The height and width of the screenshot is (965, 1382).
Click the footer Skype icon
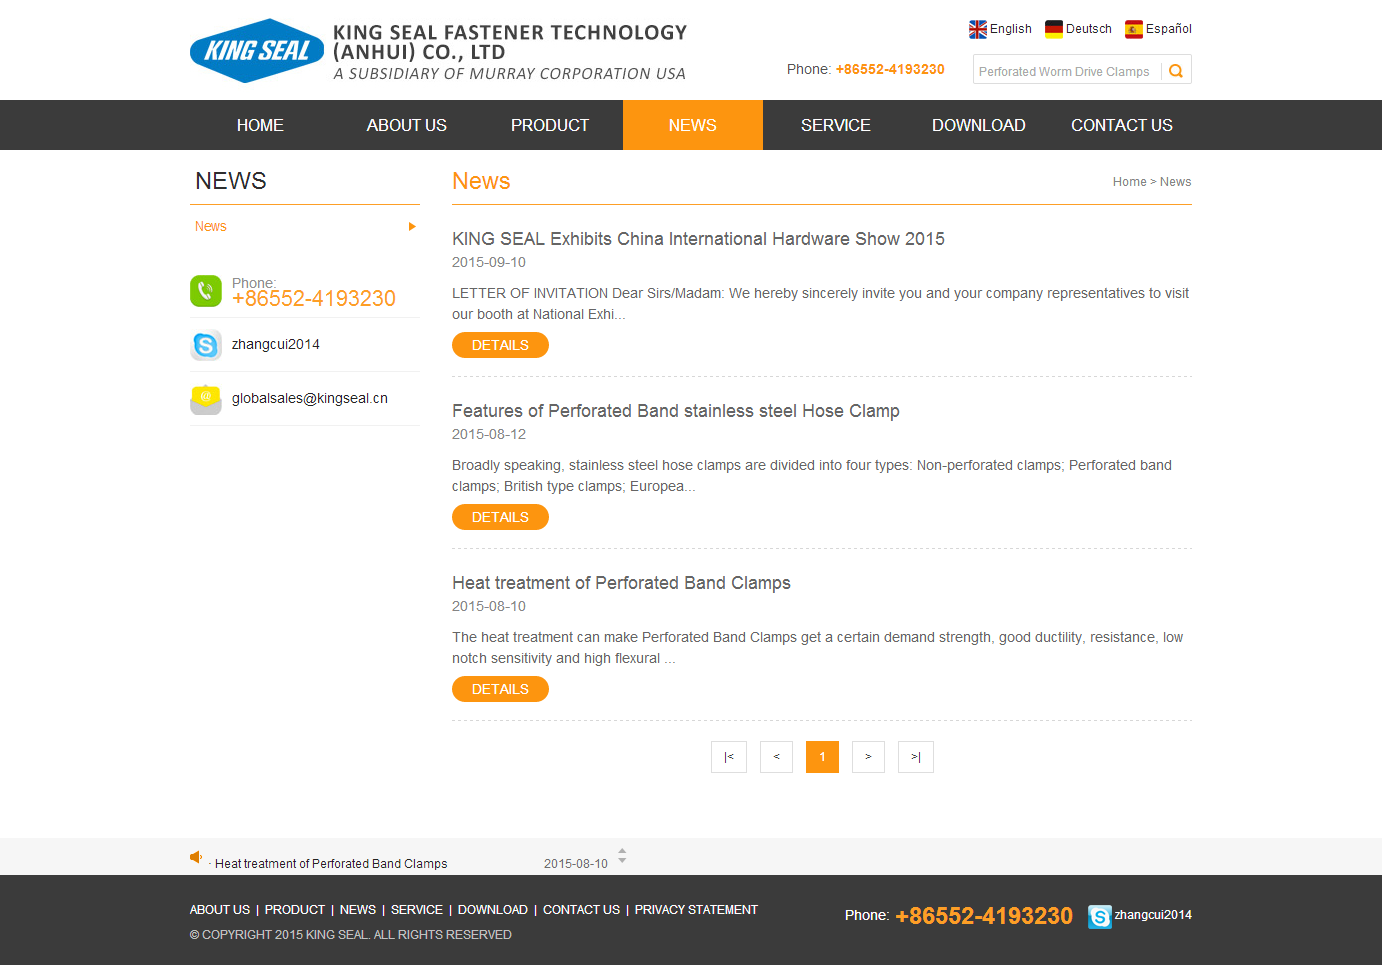1100,916
